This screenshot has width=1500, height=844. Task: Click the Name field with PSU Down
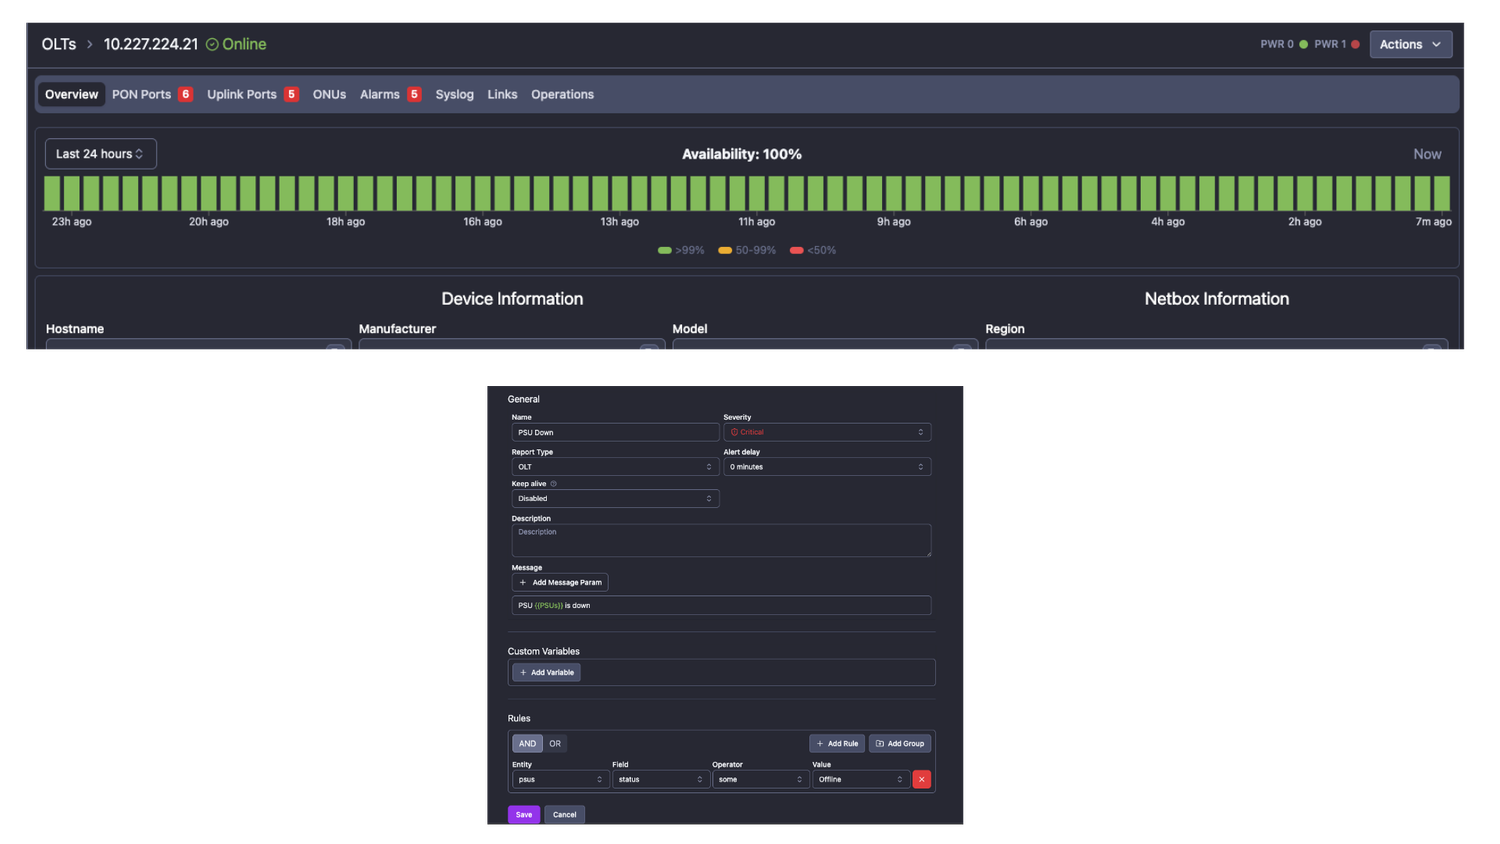pos(615,432)
